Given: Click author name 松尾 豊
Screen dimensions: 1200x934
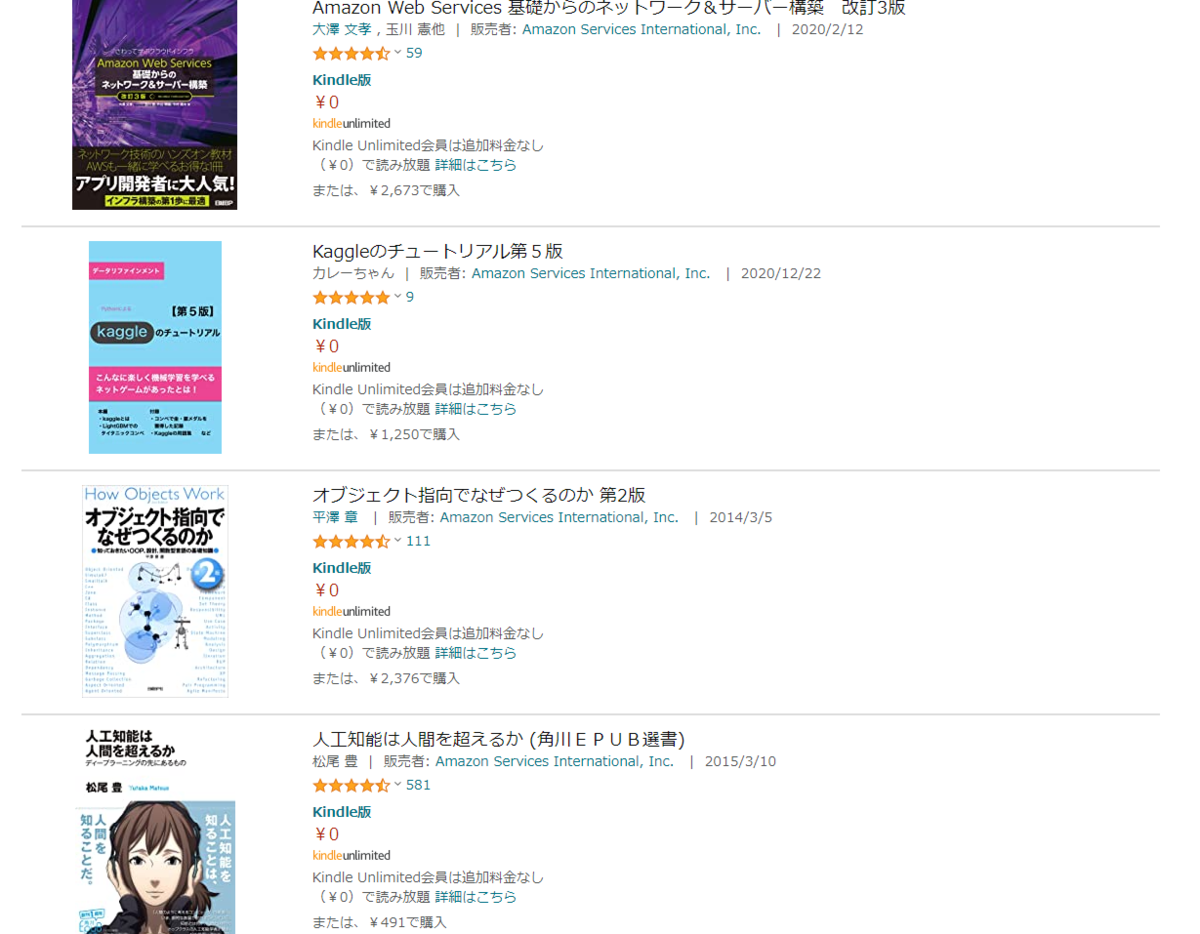Looking at the screenshot, I should [335, 761].
